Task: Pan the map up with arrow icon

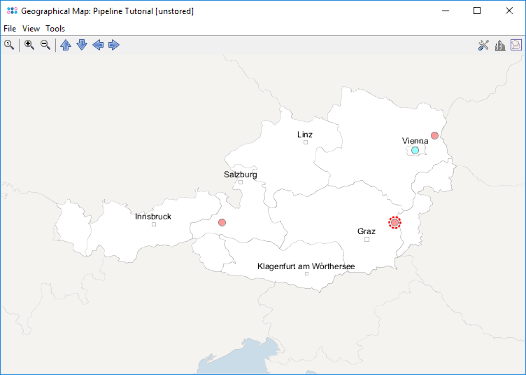Action: 66,45
